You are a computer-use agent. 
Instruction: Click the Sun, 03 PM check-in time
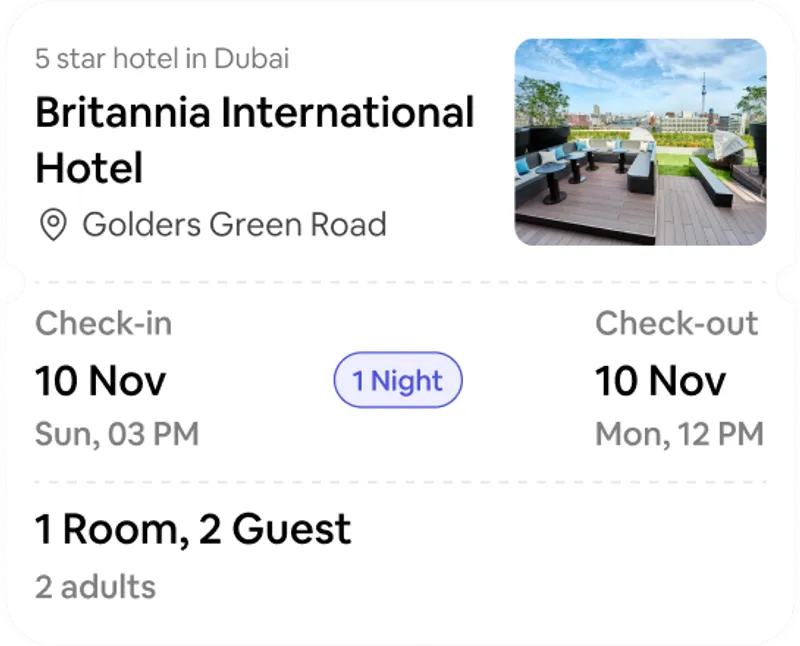[x=117, y=434]
